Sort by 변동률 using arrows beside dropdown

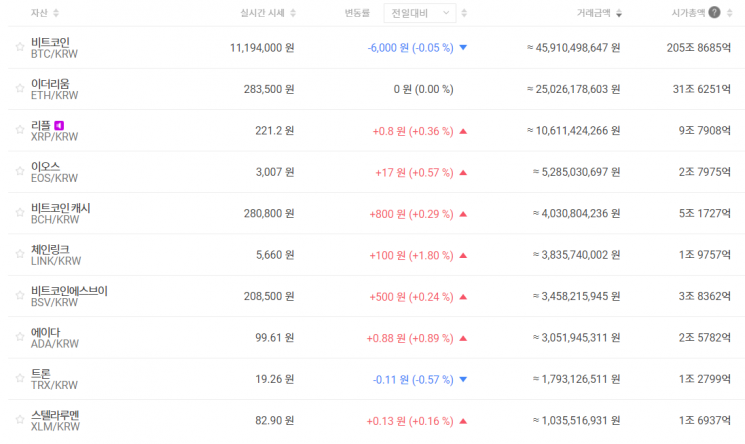[464, 13]
